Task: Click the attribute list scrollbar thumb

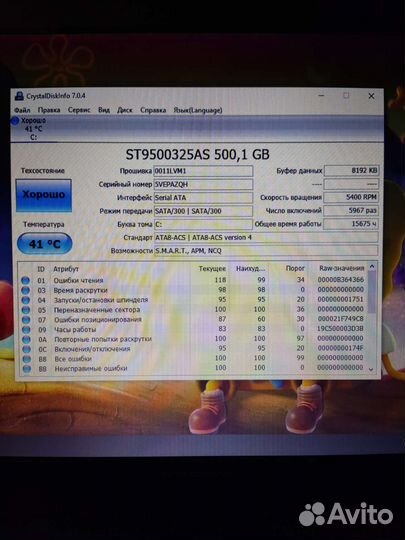Action: point(372,292)
